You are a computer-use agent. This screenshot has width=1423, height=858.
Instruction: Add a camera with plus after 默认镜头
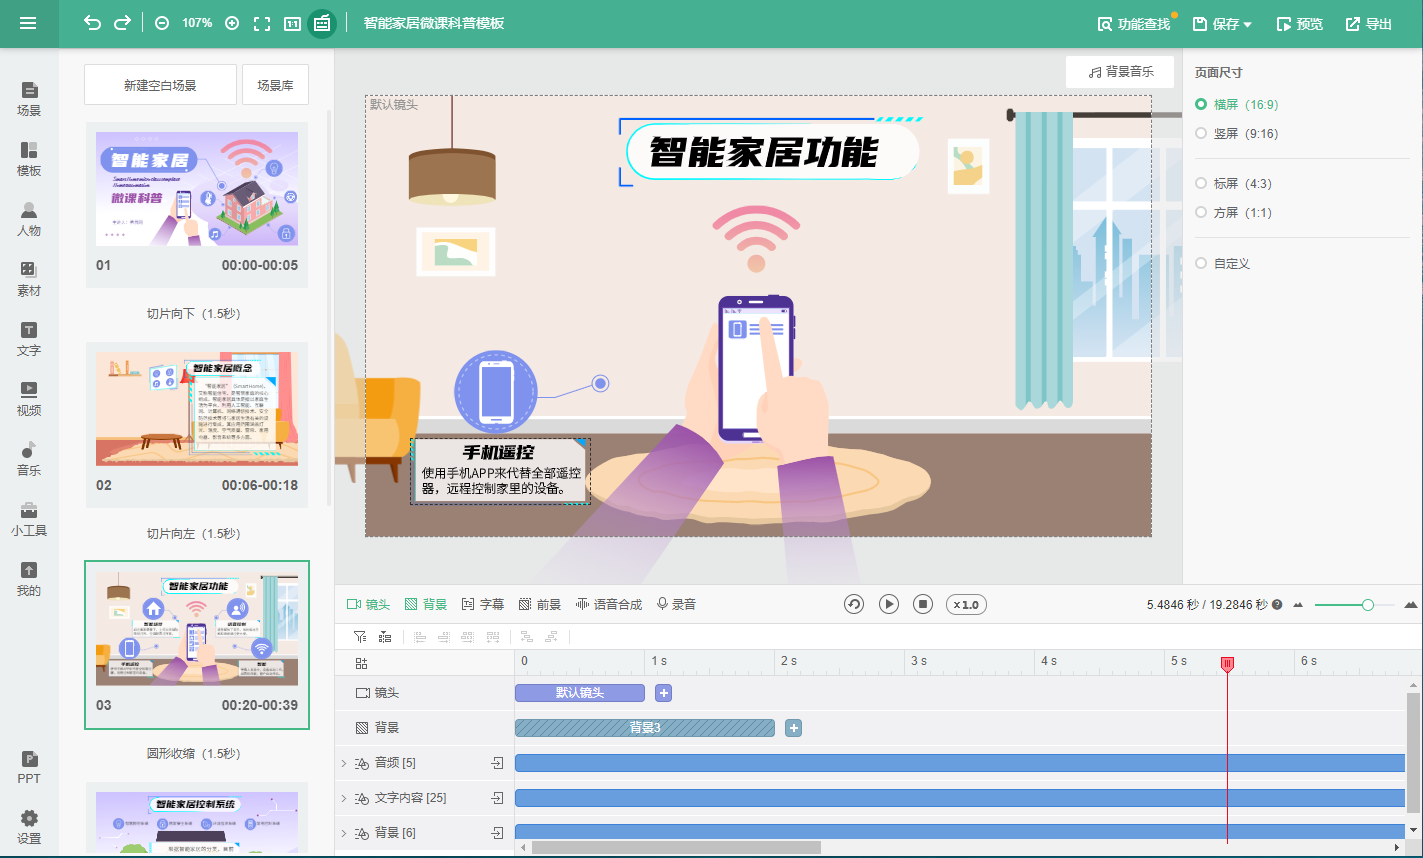click(x=663, y=693)
